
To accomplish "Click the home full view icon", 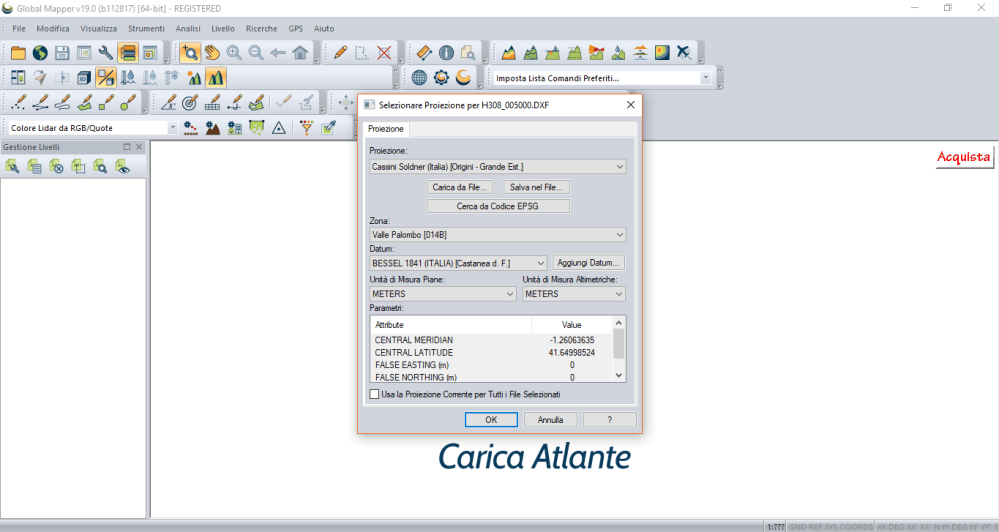I will [300, 53].
